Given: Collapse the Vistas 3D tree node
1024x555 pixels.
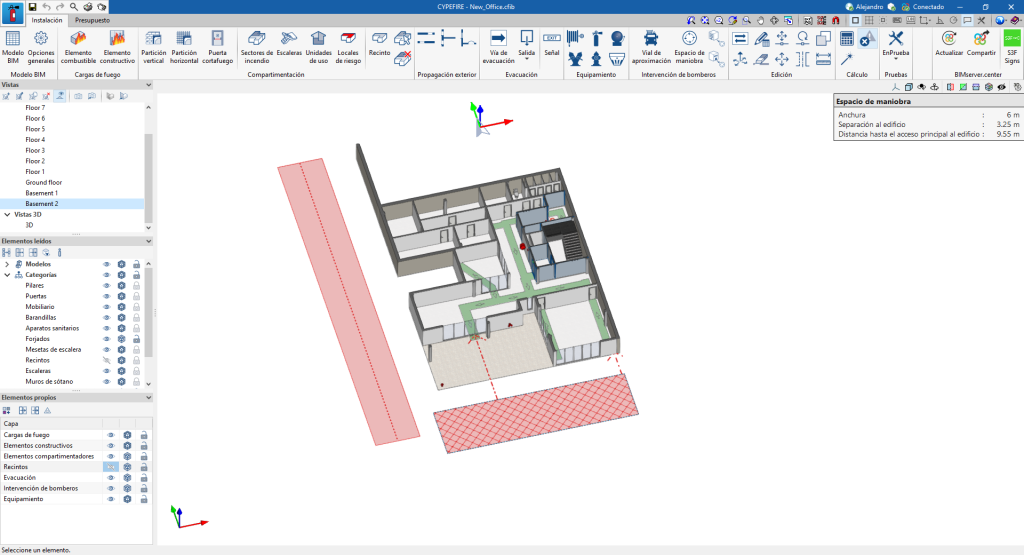Looking at the screenshot, I should click(7, 214).
